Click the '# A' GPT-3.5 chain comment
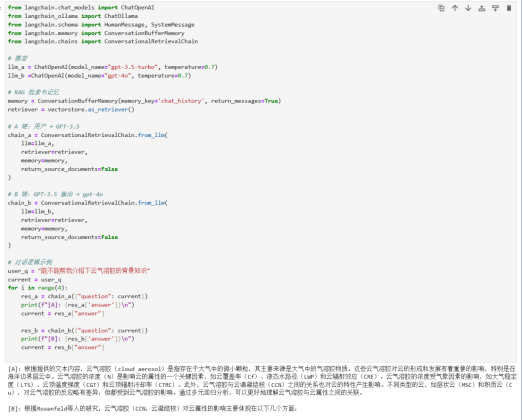Screen dimensions: 523x420 (x=44, y=126)
